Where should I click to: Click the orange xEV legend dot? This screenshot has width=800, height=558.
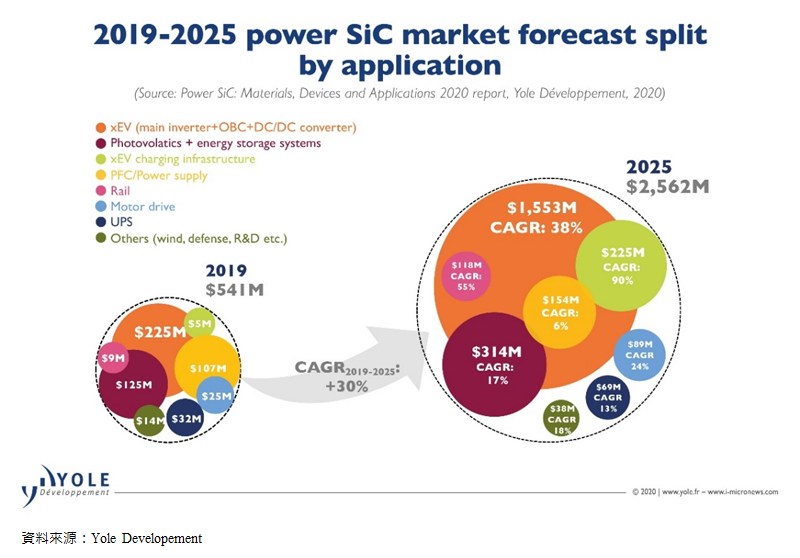pos(100,127)
